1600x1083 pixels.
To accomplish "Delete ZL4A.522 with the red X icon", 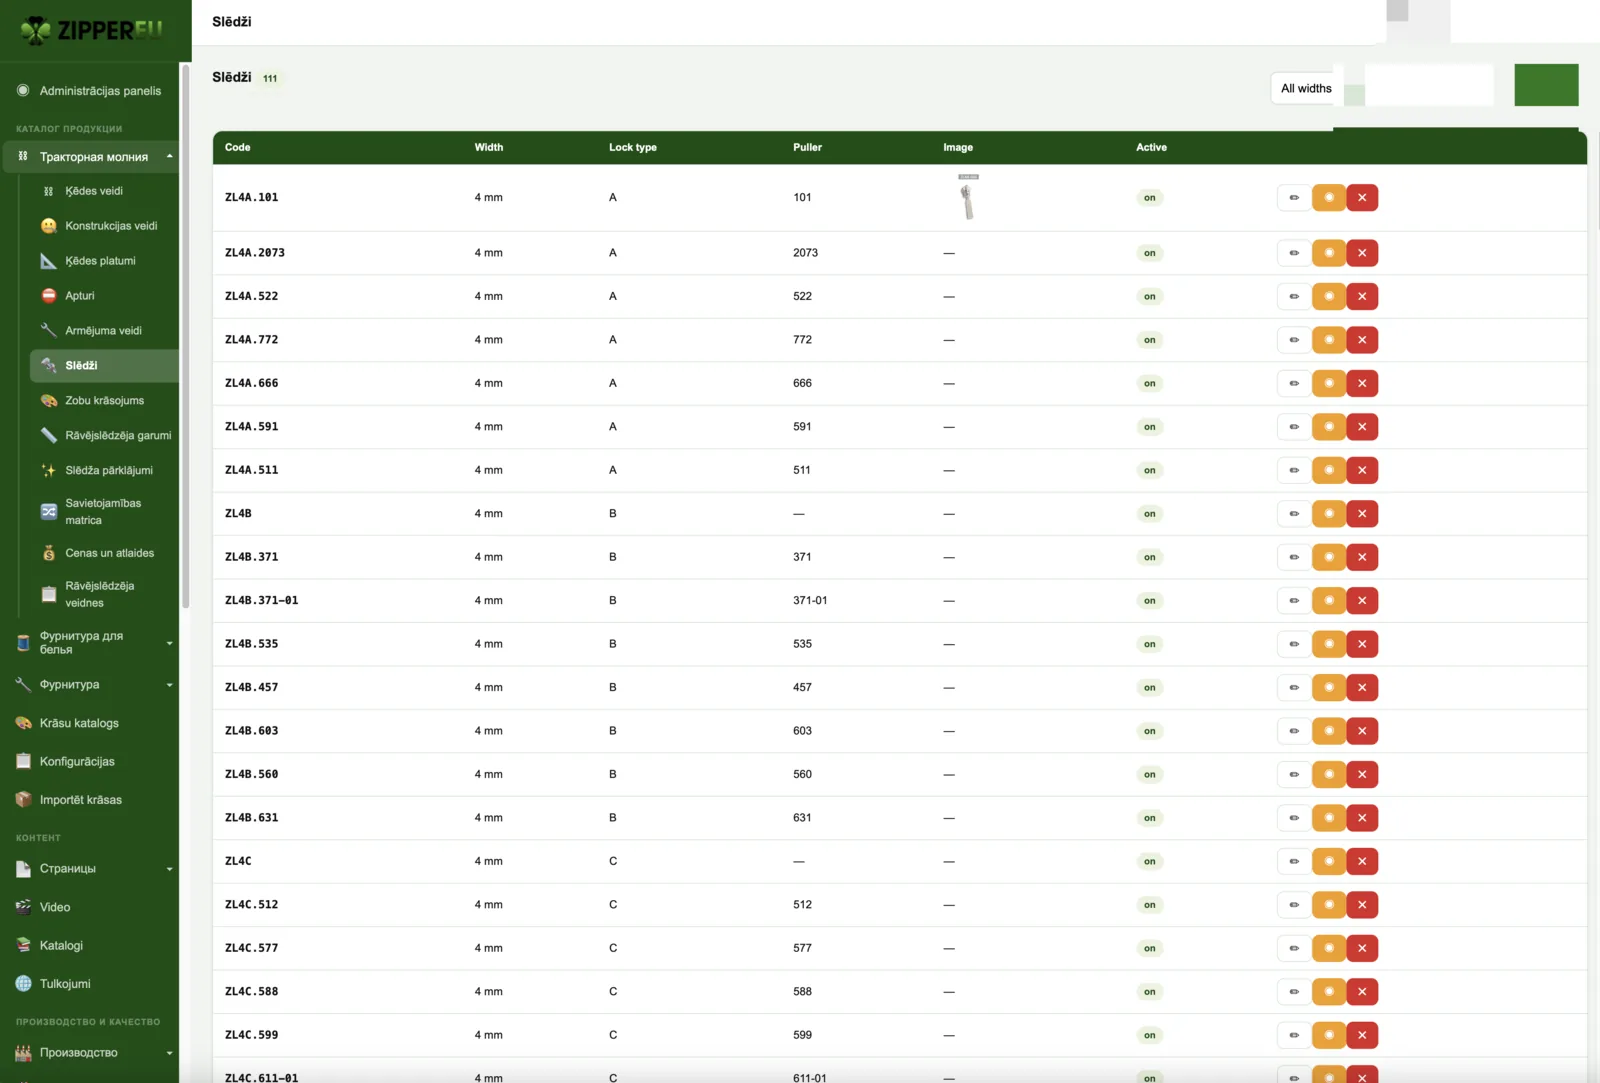I will 1362,296.
